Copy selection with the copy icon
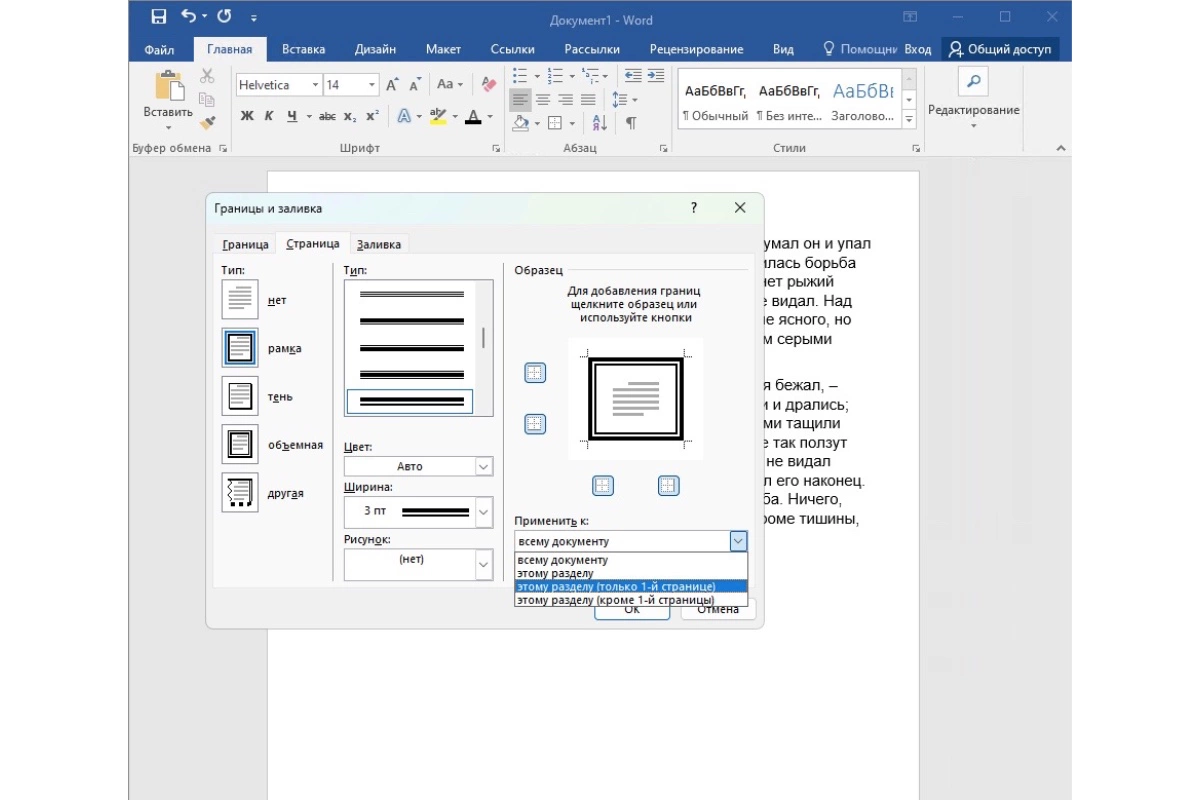The width and height of the screenshot is (1200, 800). pyautogui.click(x=207, y=99)
